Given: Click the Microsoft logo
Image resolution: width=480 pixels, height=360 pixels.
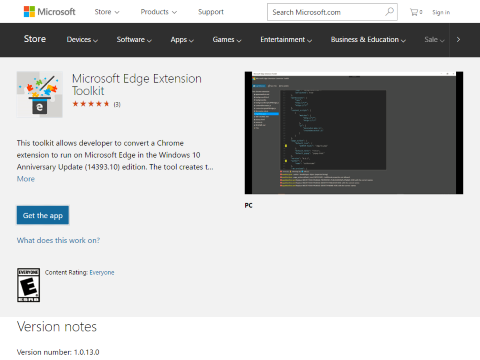Looking at the screenshot, I should [50, 12].
